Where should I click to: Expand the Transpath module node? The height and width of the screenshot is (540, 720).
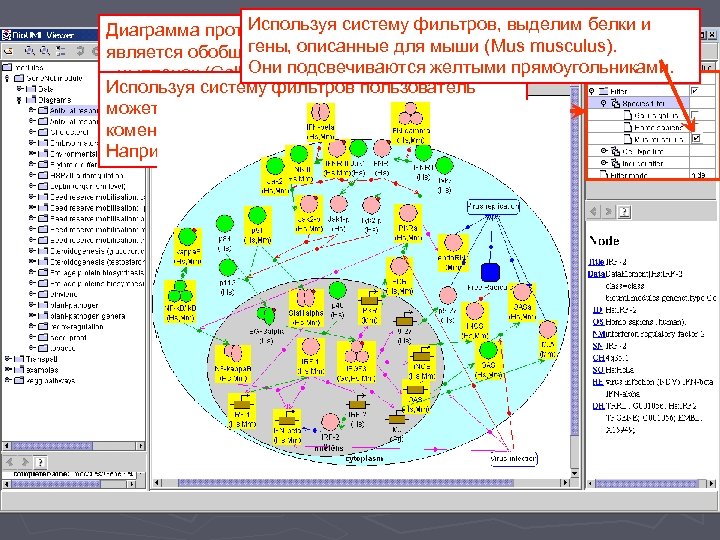point(8,359)
